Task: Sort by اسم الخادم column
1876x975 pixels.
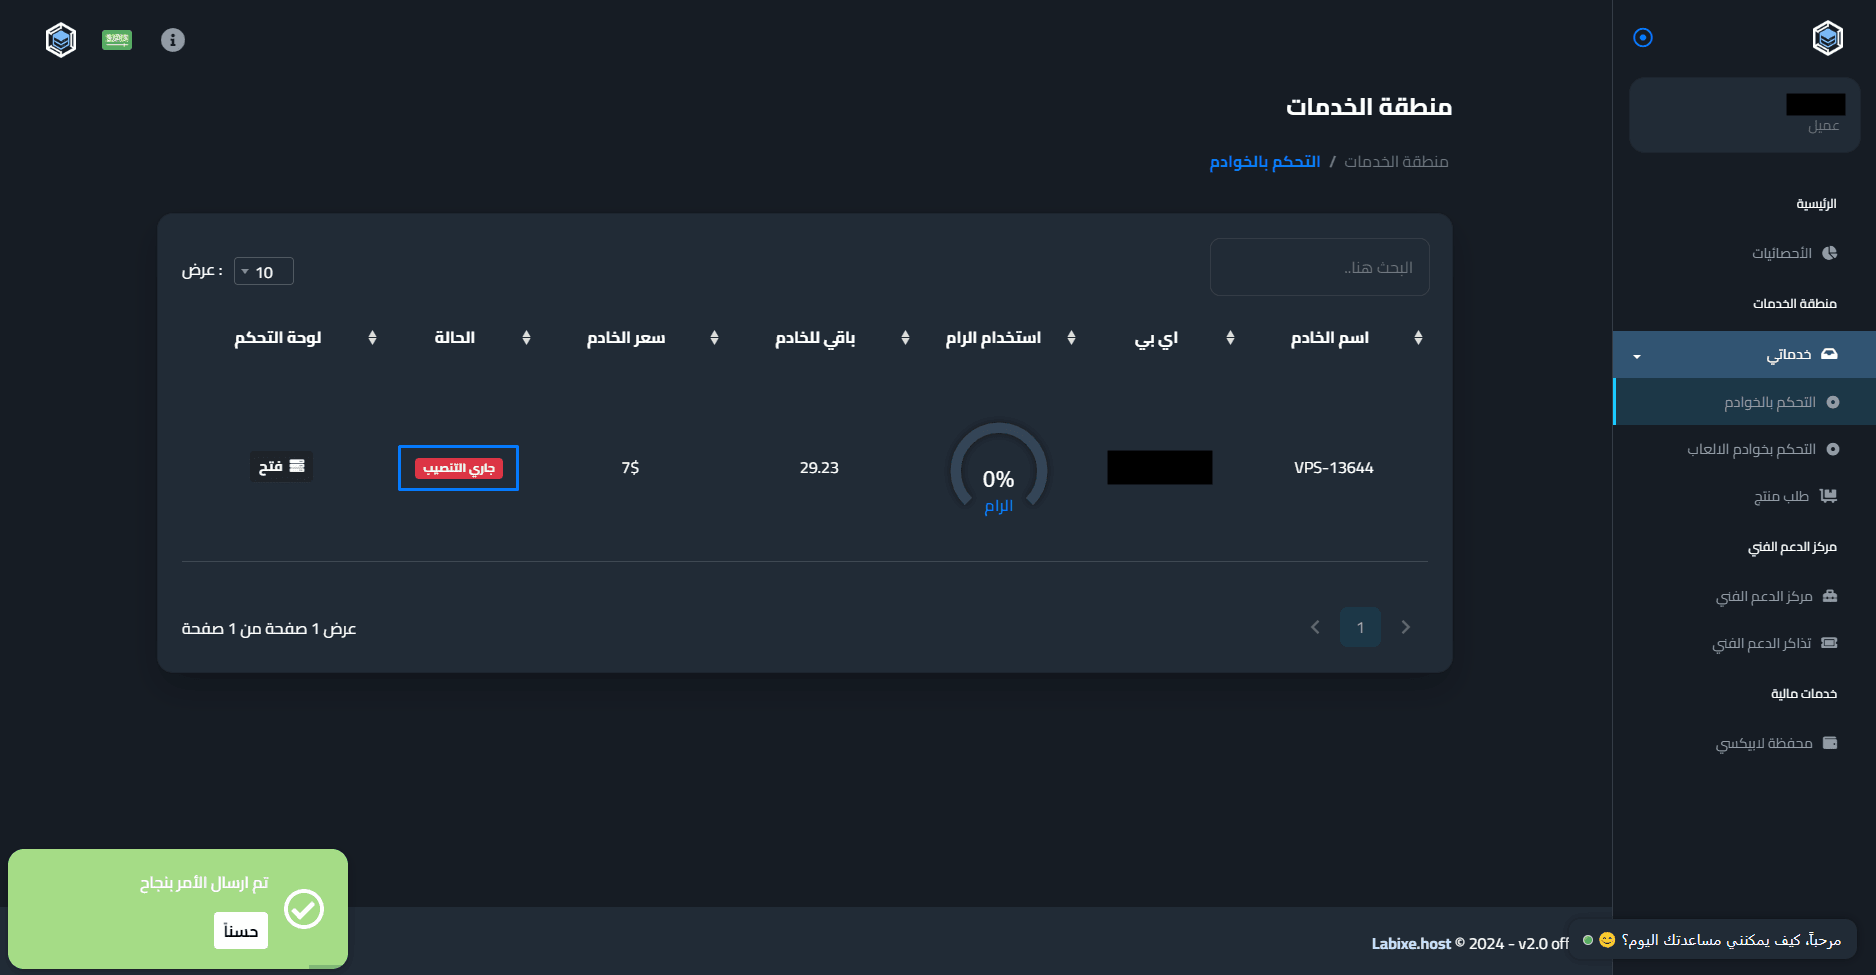Action: [x=1418, y=338]
